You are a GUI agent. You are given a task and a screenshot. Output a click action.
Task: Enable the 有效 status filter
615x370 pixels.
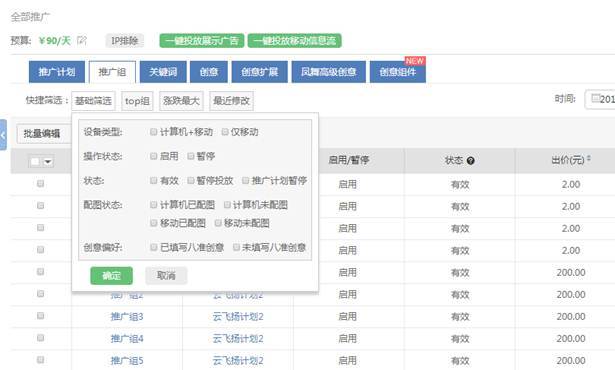pyautogui.click(x=154, y=180)
